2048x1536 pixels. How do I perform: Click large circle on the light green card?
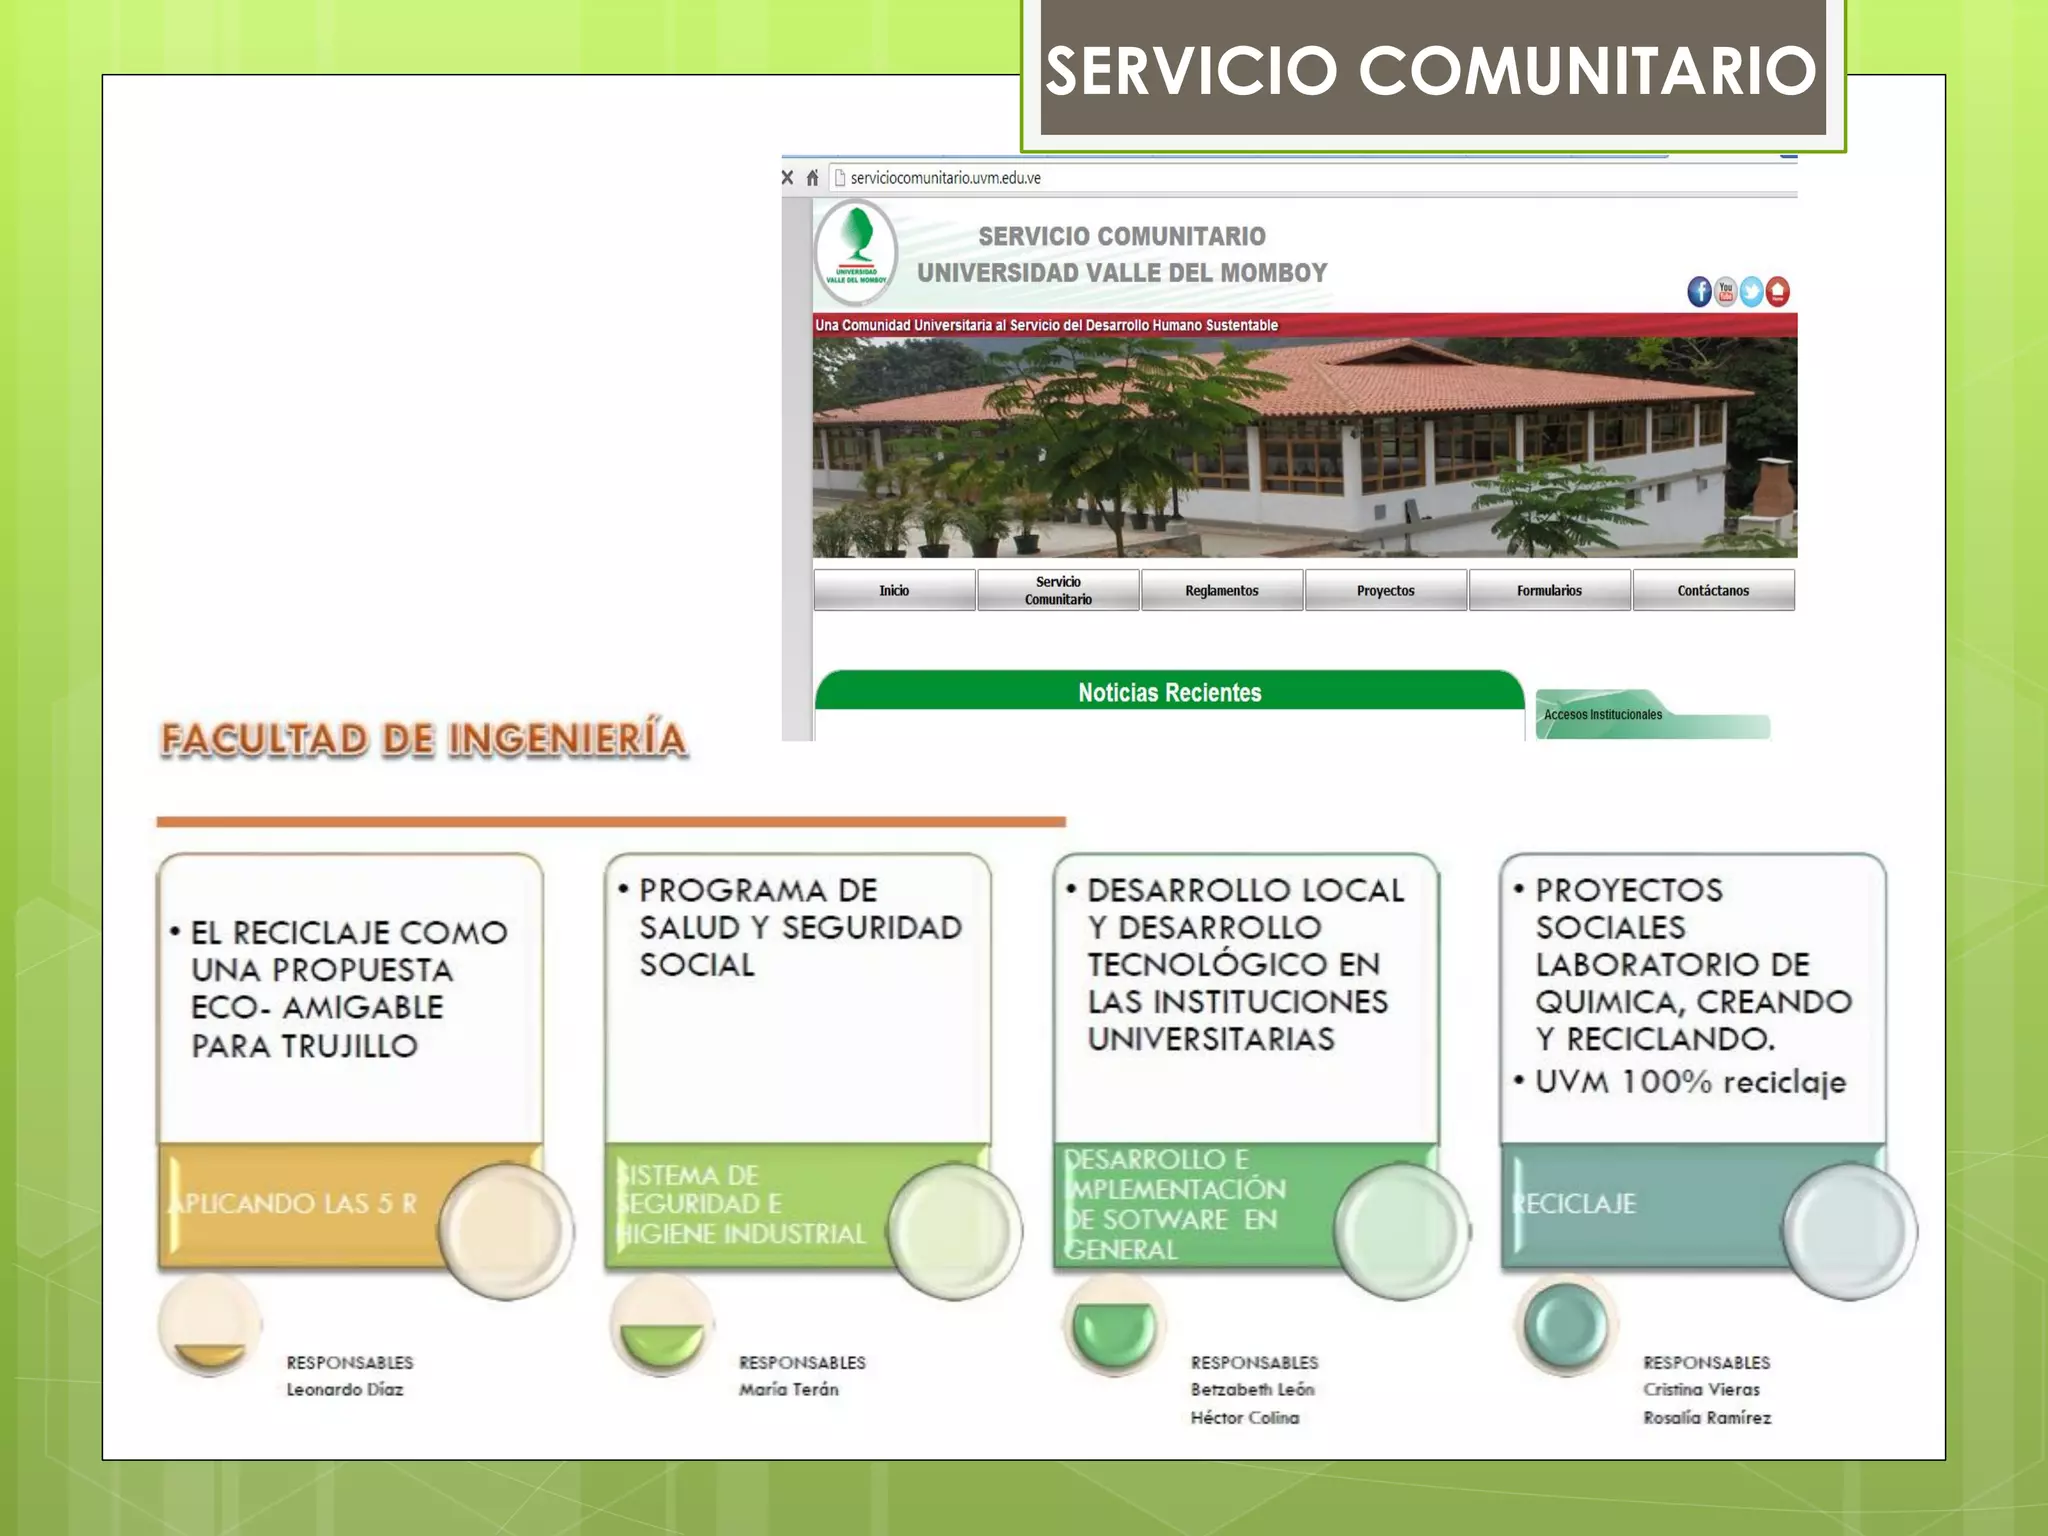[954, 1231]
